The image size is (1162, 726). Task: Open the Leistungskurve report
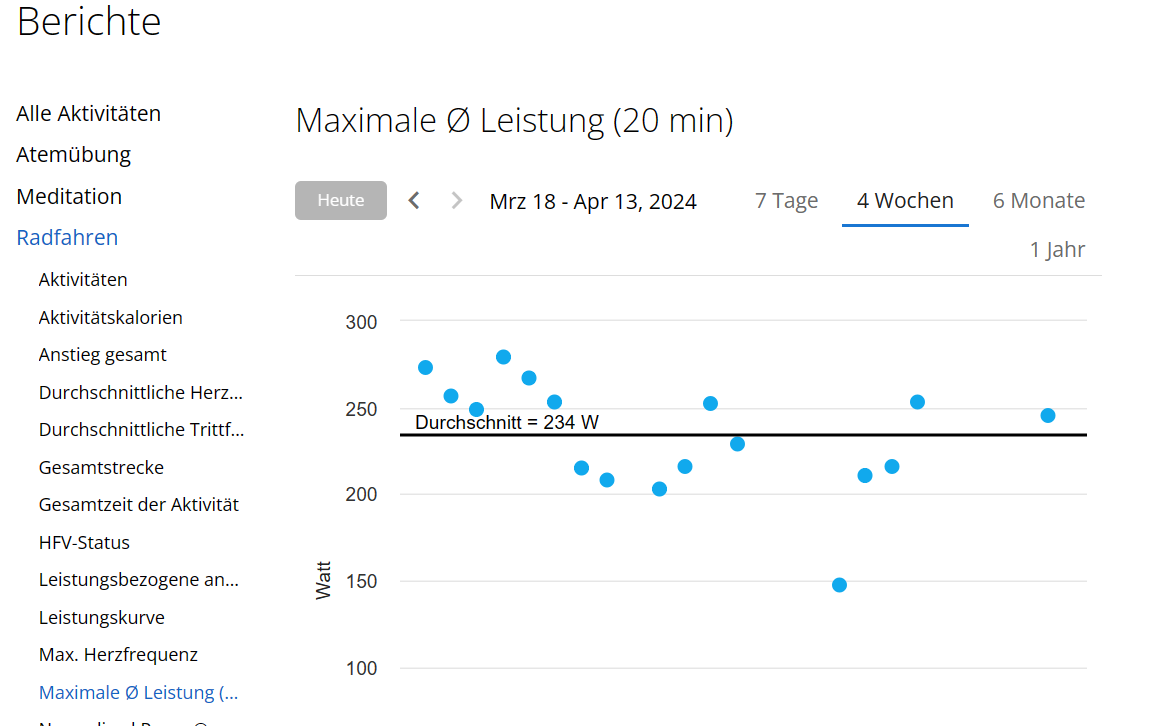pyautogui.click(x=101, y=618)
